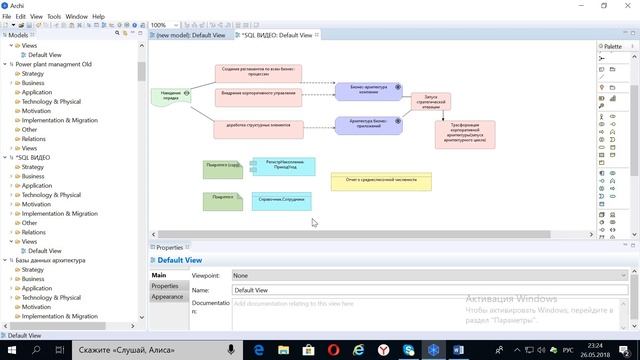Image resolution: width=640 pixels, height=360 pixels.
Task: Open the search filter in Models tree
Action: (117, 33)
